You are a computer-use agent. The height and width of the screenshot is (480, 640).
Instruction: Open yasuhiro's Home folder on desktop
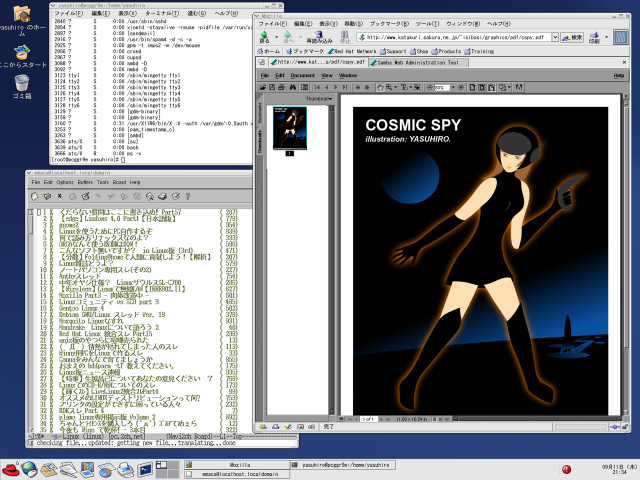point(22,16)
